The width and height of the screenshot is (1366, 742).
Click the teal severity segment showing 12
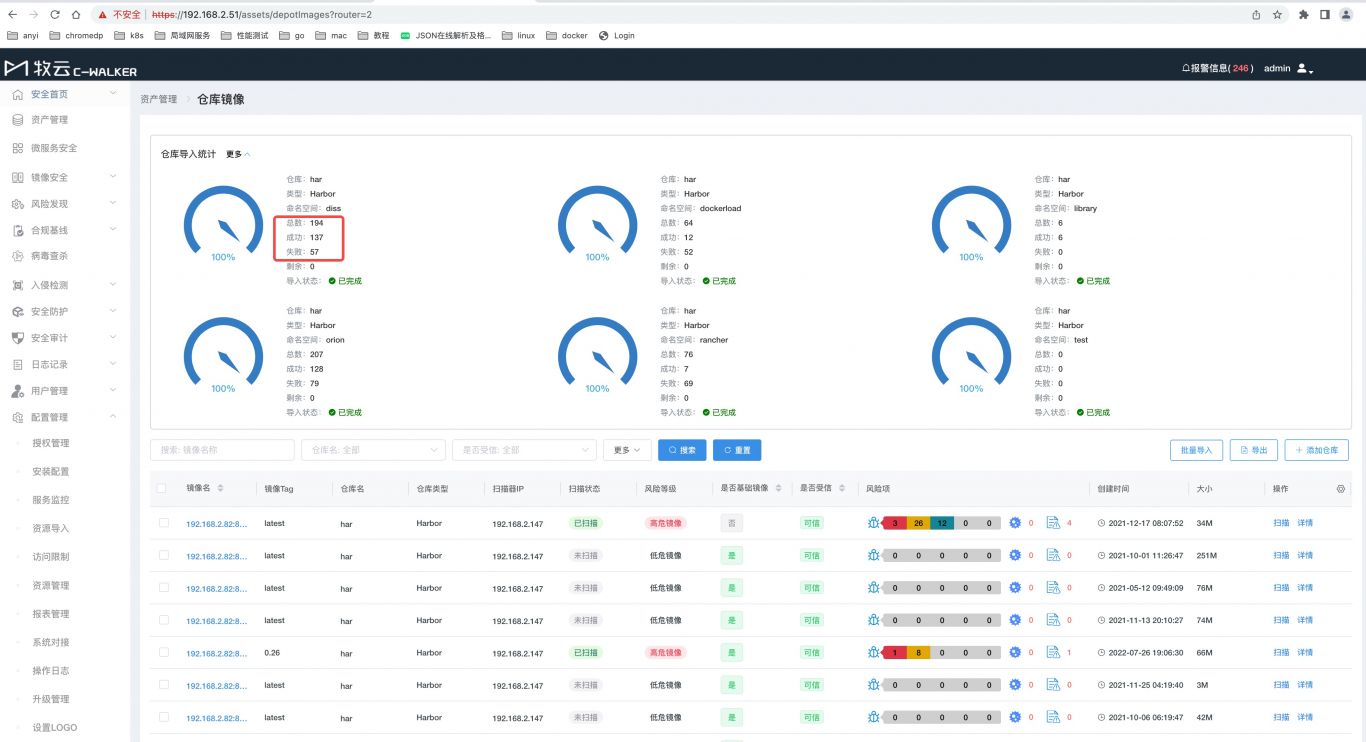941,523
